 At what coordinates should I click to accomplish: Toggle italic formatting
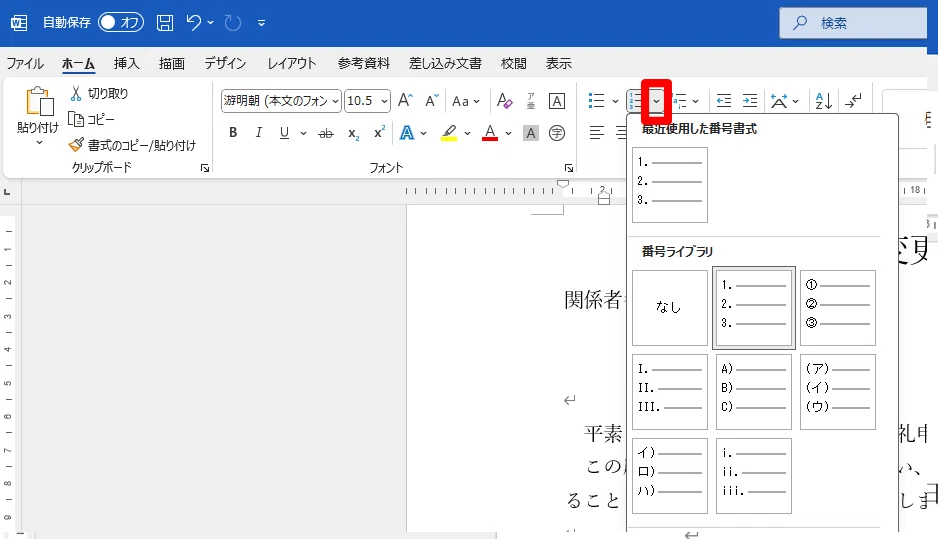click(258, 133)
